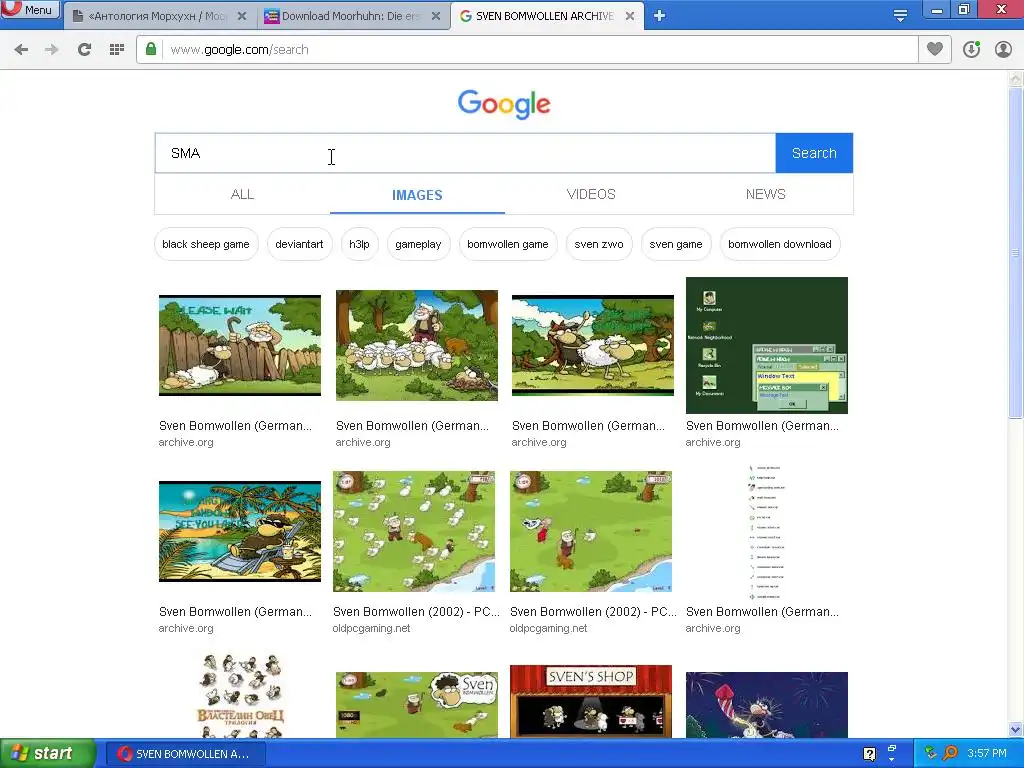1024x768 pixels.
Task: Filter by black sheep game chip
Action: [x=206, y=244]
